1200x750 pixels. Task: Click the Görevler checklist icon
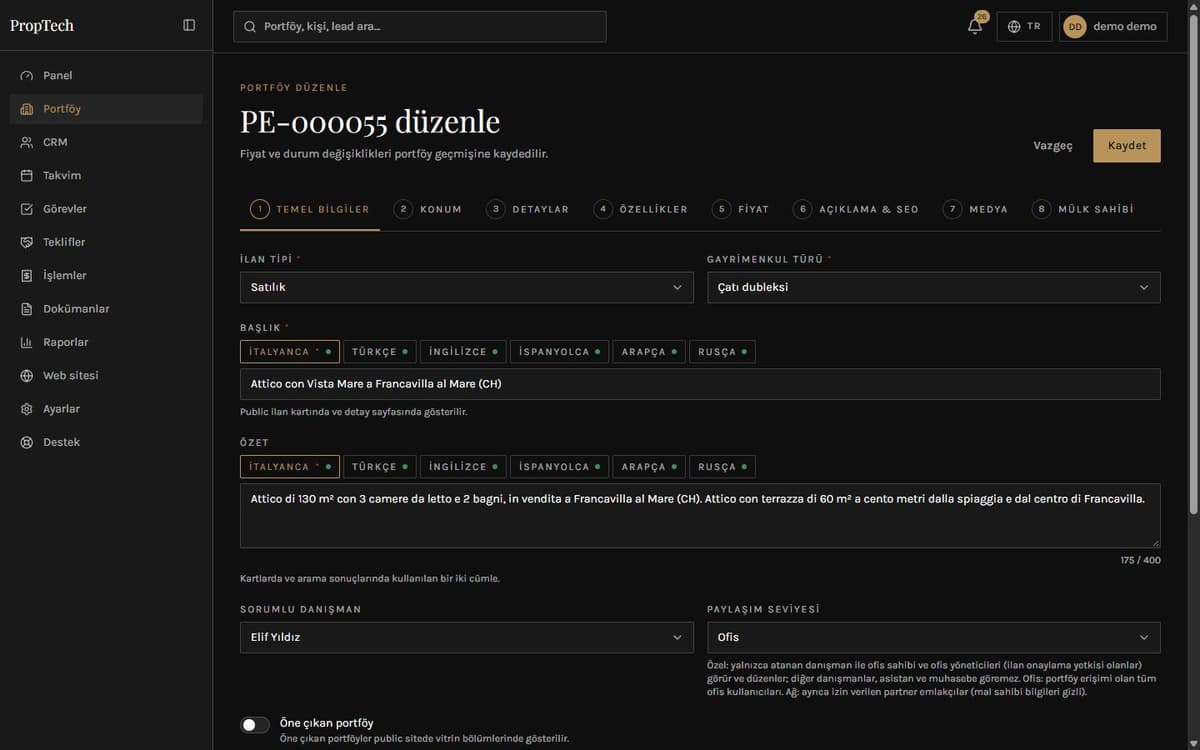[x=27, y=209]
